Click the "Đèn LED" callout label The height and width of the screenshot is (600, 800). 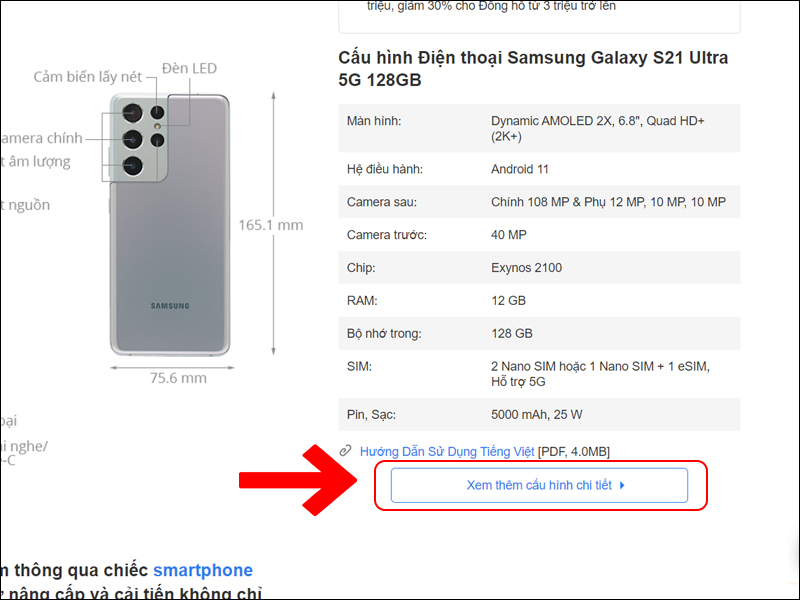coord(189,69)
